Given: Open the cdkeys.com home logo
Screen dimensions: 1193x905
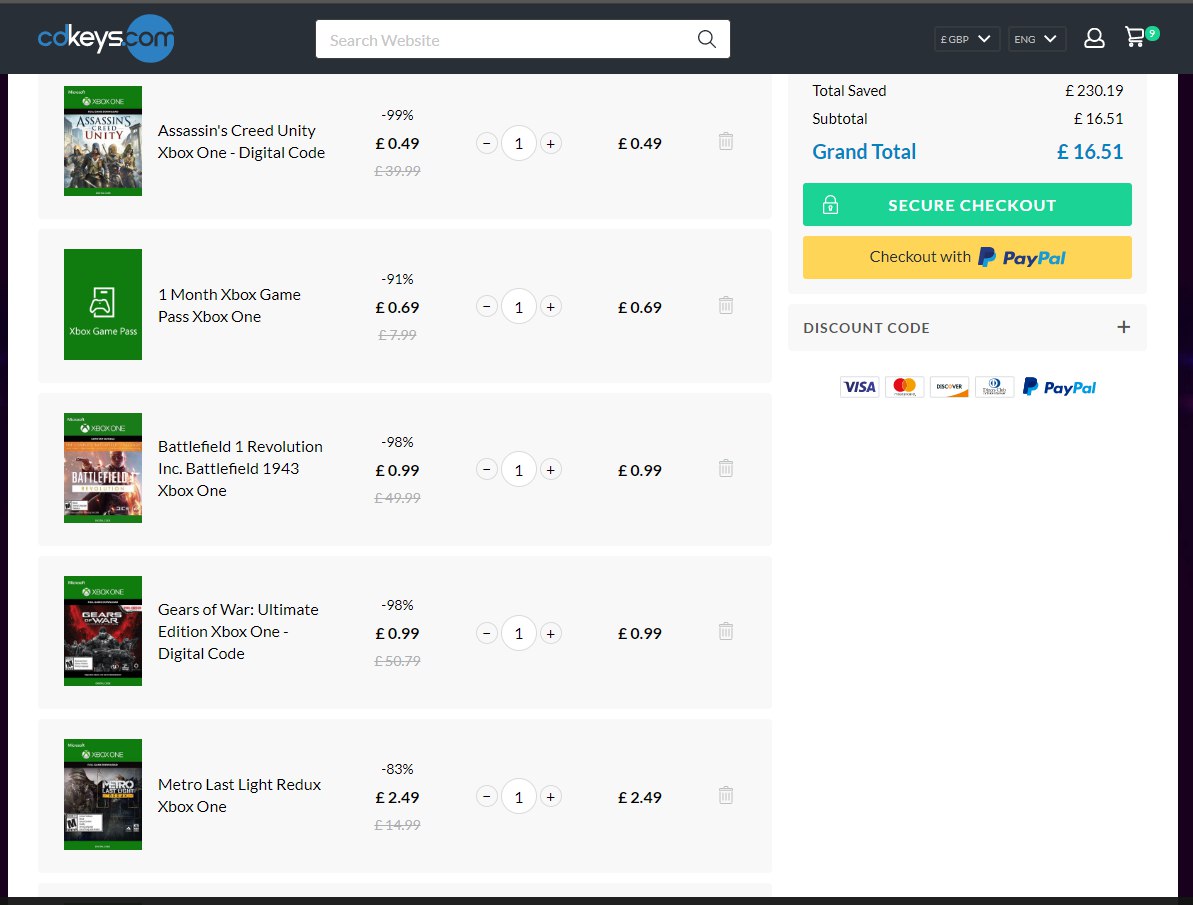Looking at the screenshot, I should pyautogui.click(x=106, y=38).
